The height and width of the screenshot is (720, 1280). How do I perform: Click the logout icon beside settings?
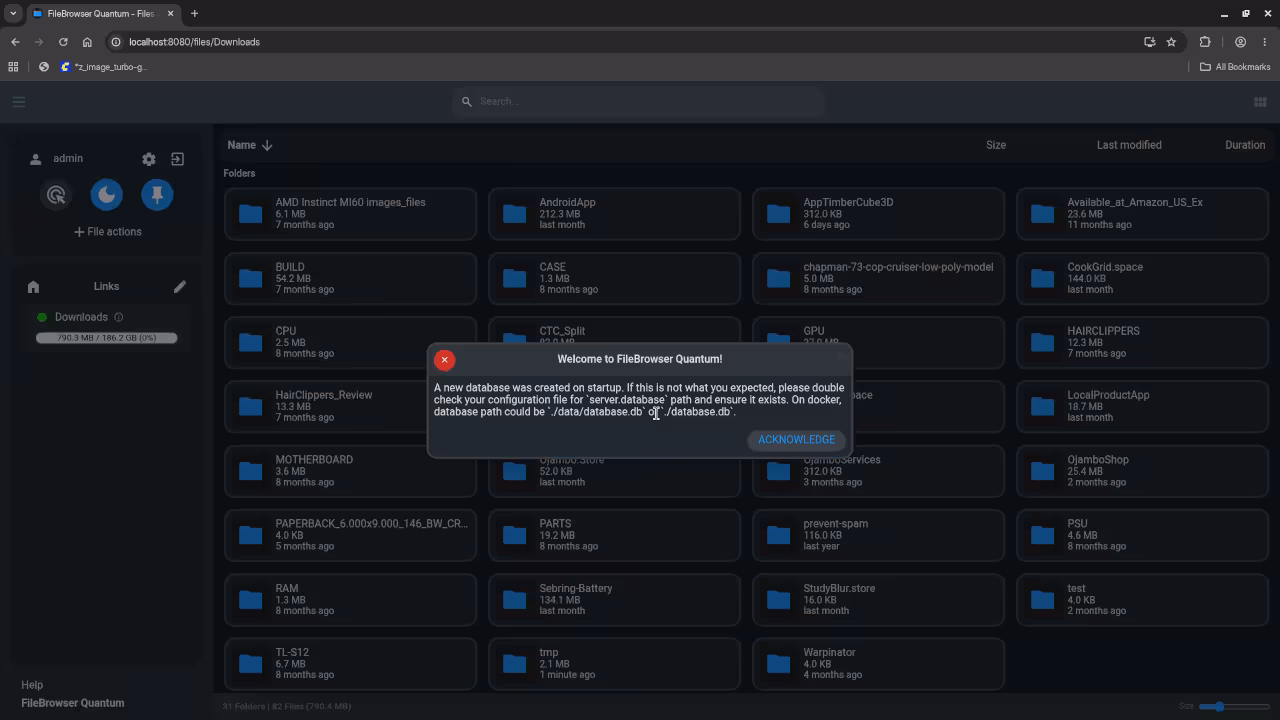(x=177, y=159)
